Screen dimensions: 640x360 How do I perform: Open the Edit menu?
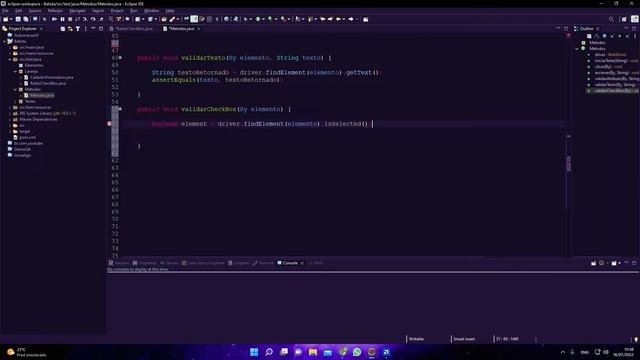(19, 11)
